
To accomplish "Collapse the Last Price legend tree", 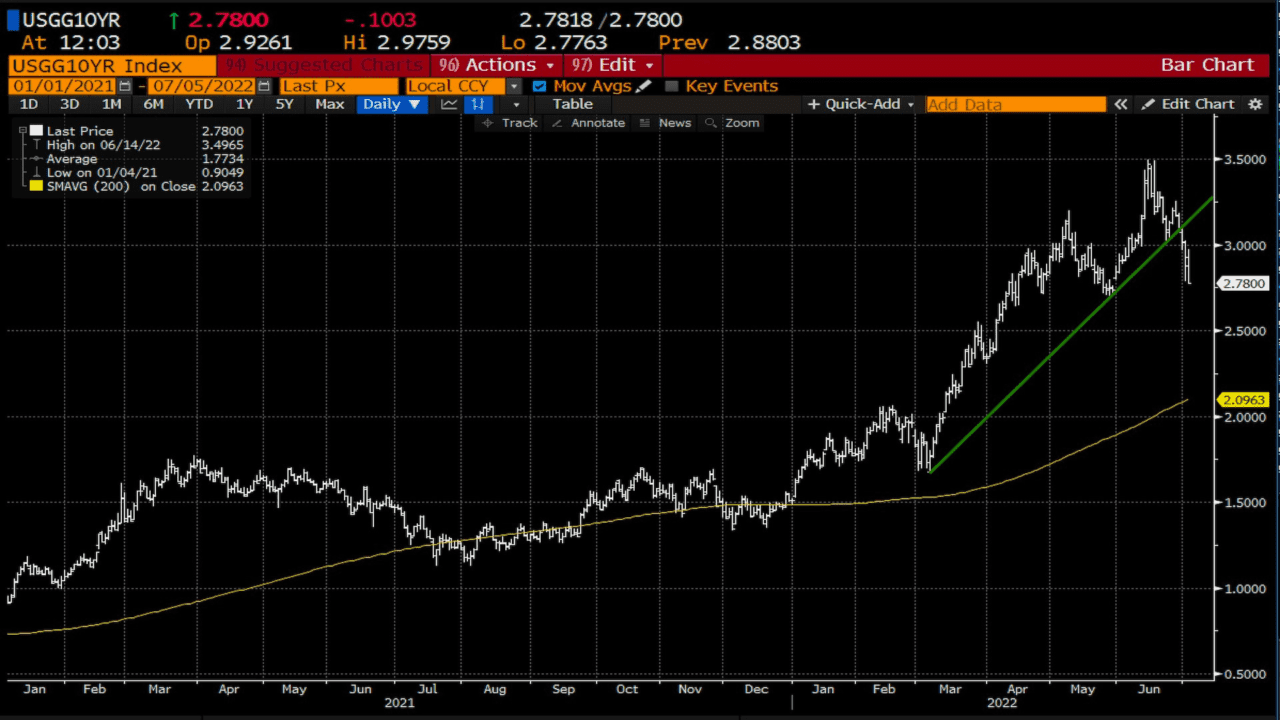I will [x=22, y=131].
